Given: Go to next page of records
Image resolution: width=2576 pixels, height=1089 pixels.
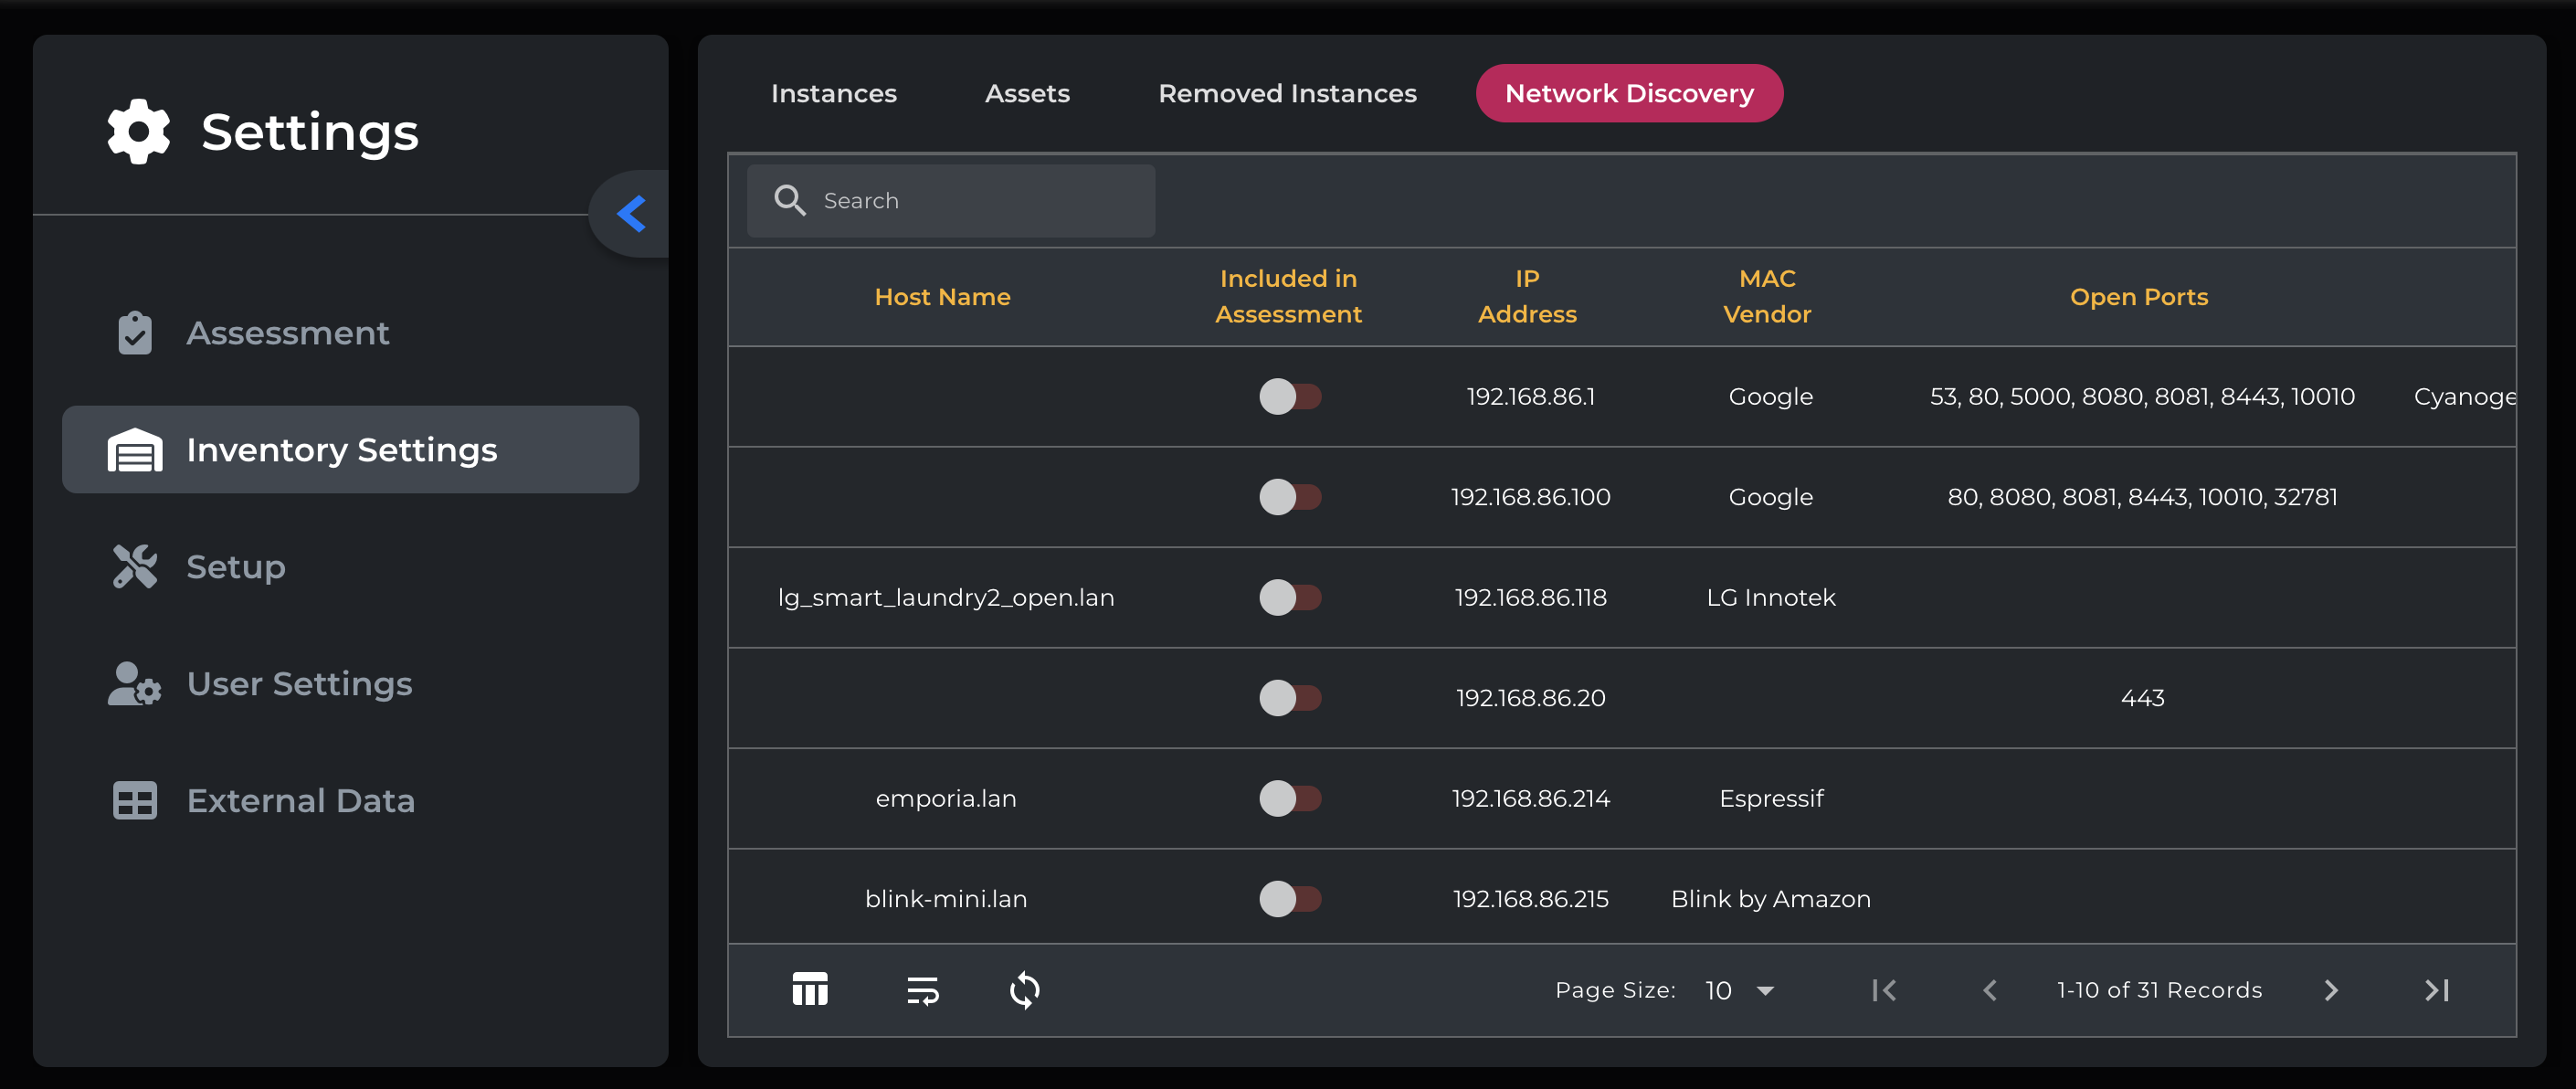Looking at the screenshot, I should tap(2330, 990).
